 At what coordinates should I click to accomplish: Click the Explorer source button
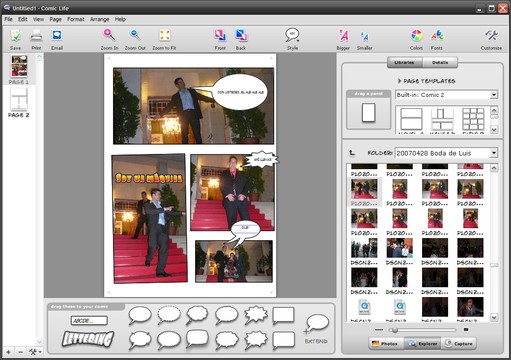tap(422, 343)
